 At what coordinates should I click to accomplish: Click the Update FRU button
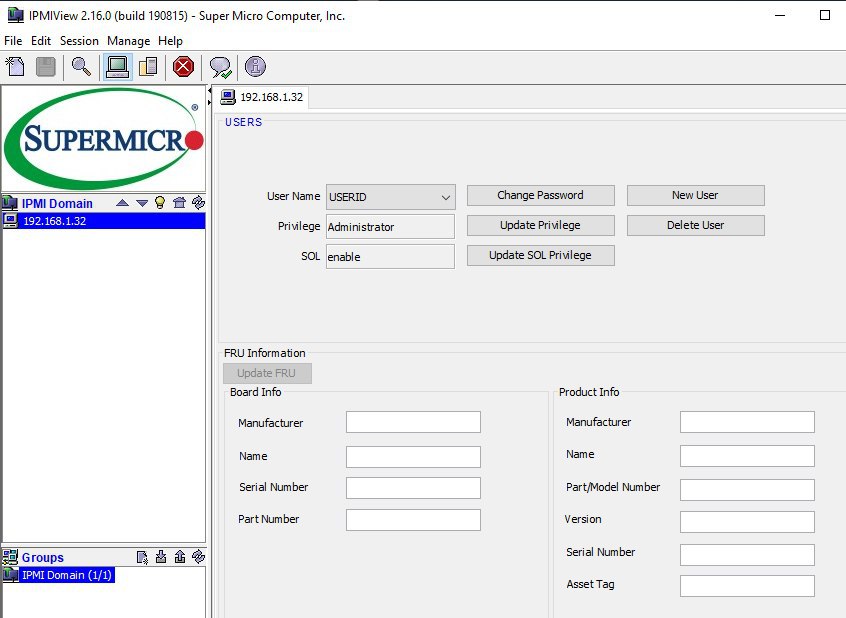coord(267,373)
